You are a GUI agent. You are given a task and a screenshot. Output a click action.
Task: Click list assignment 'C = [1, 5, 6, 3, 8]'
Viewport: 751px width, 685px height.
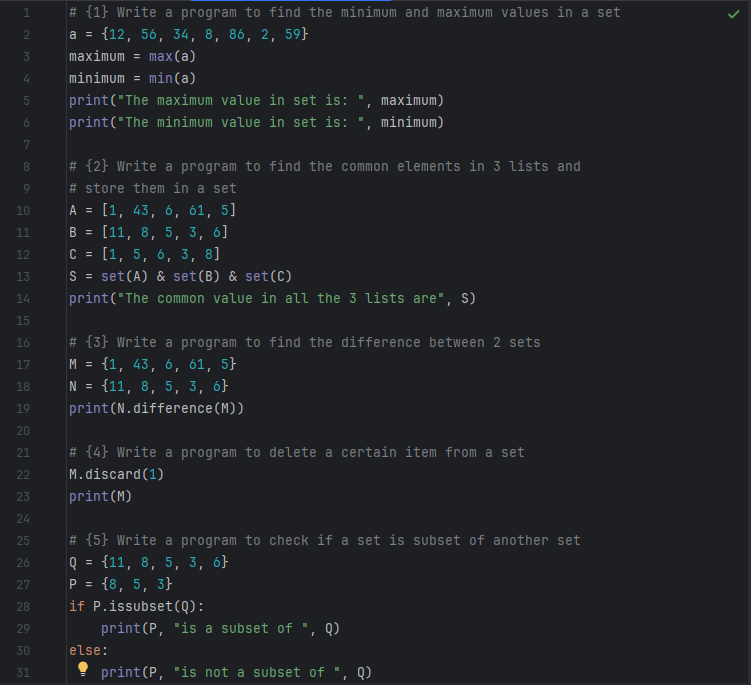pyautogui.click(x=145, y=255)
